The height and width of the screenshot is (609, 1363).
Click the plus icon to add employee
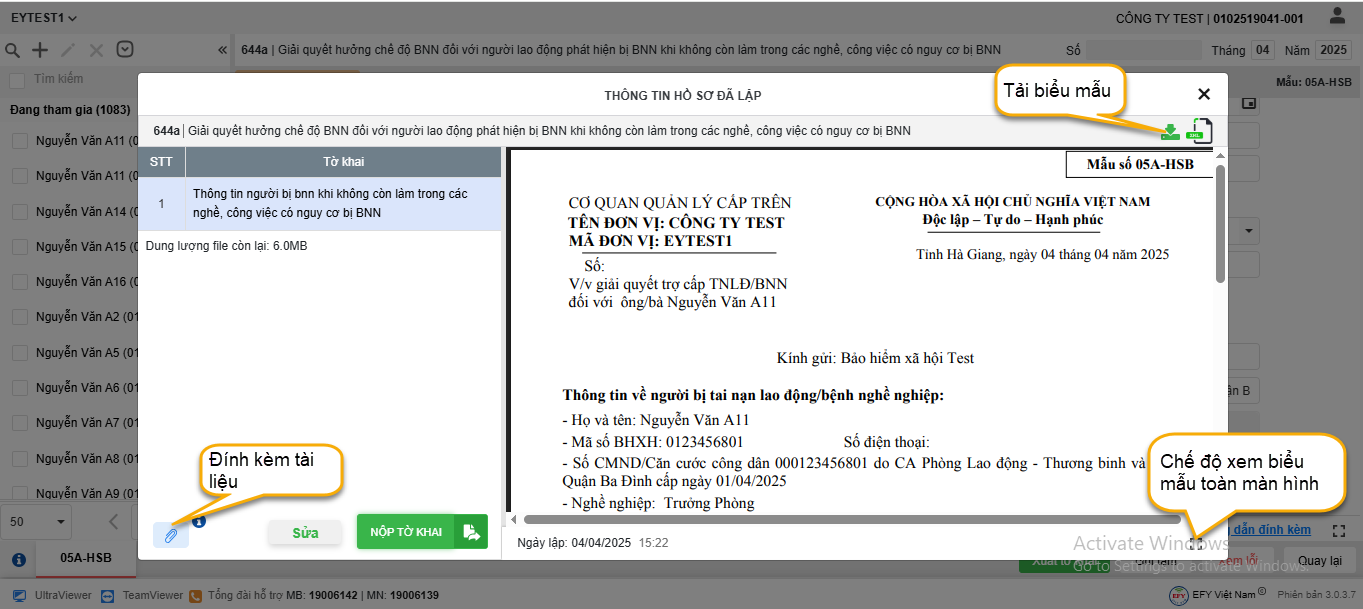click(x=40, y=50)
